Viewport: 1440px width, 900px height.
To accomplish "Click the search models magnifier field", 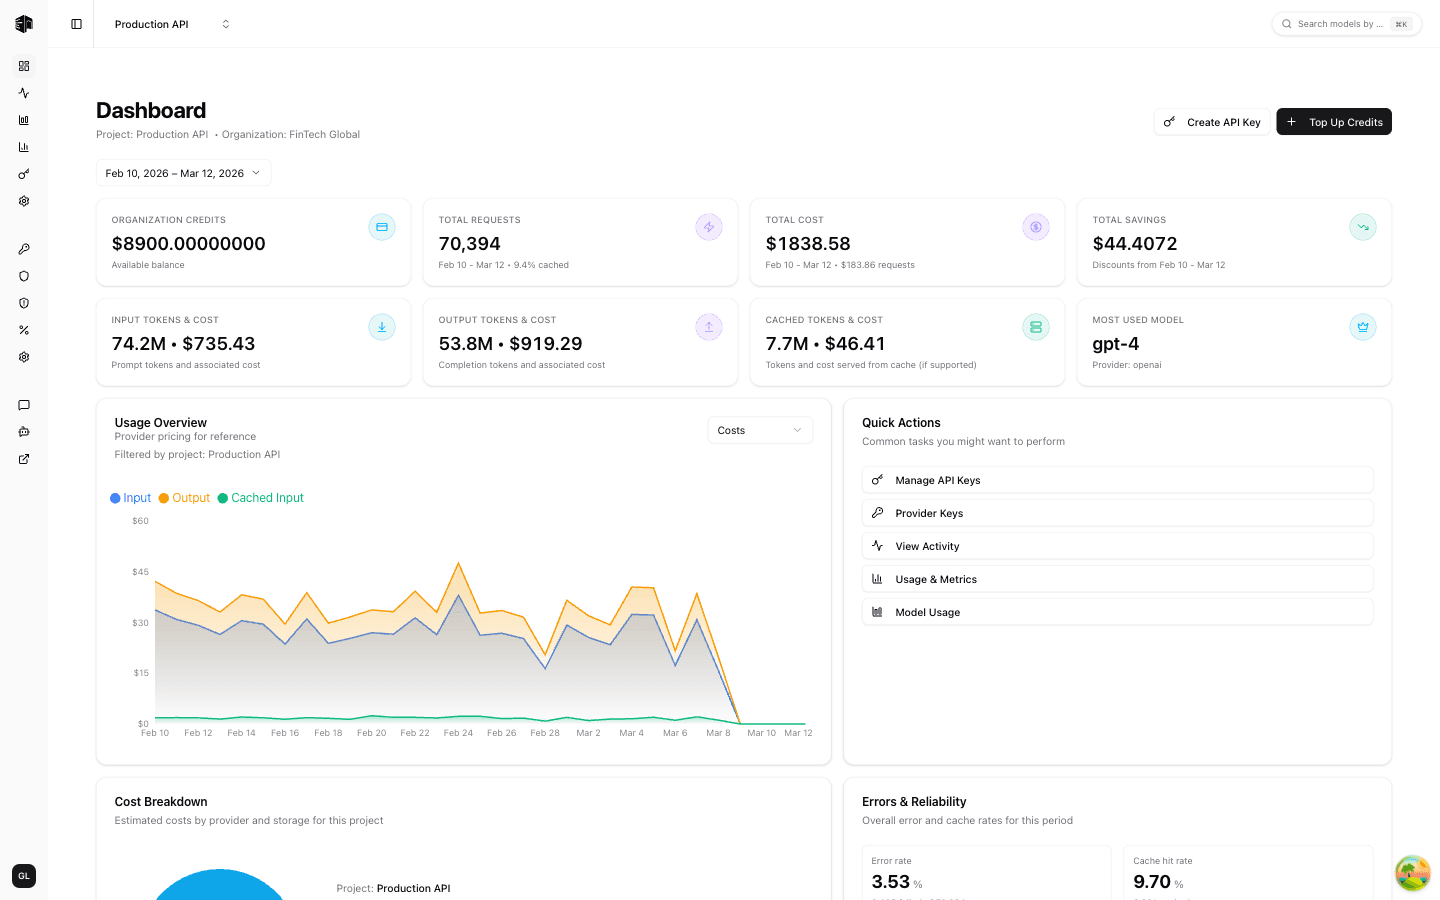I will (x=1346, y=23).
